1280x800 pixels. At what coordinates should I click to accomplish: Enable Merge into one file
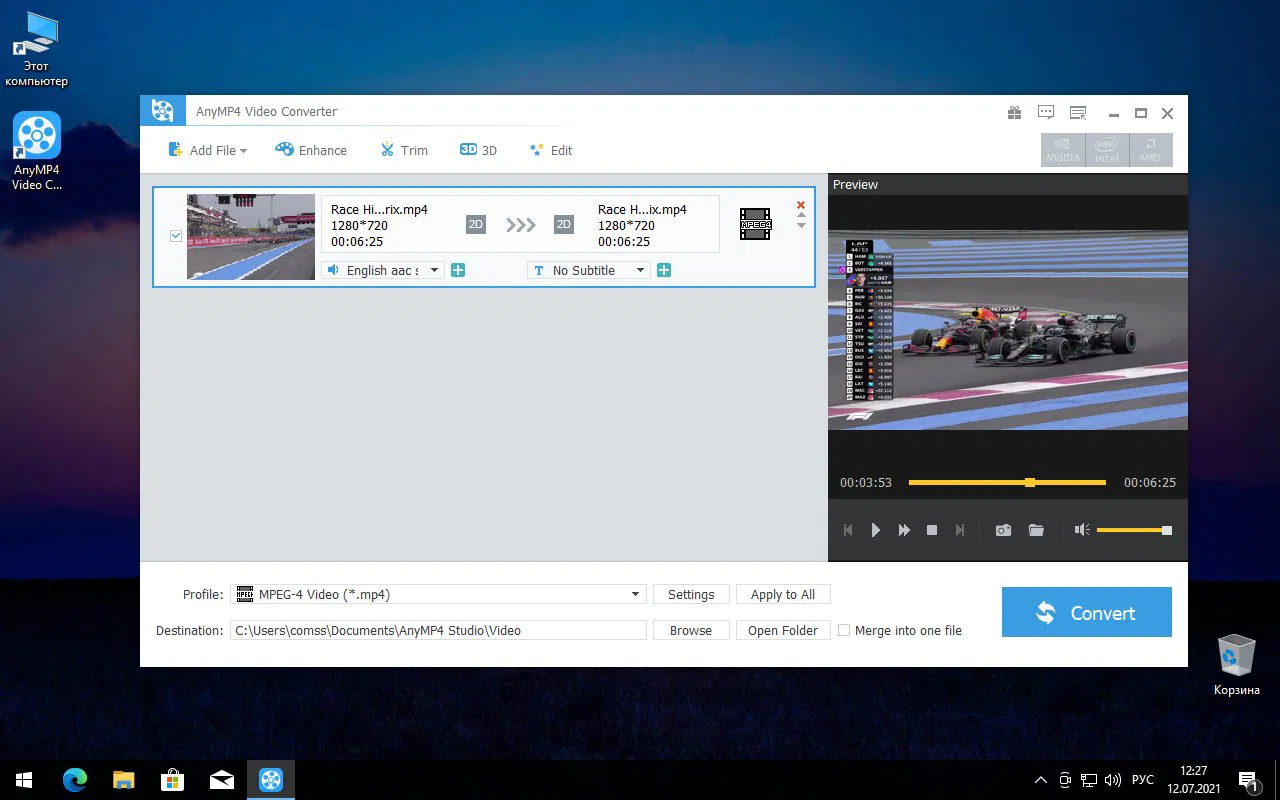(845, 630)
